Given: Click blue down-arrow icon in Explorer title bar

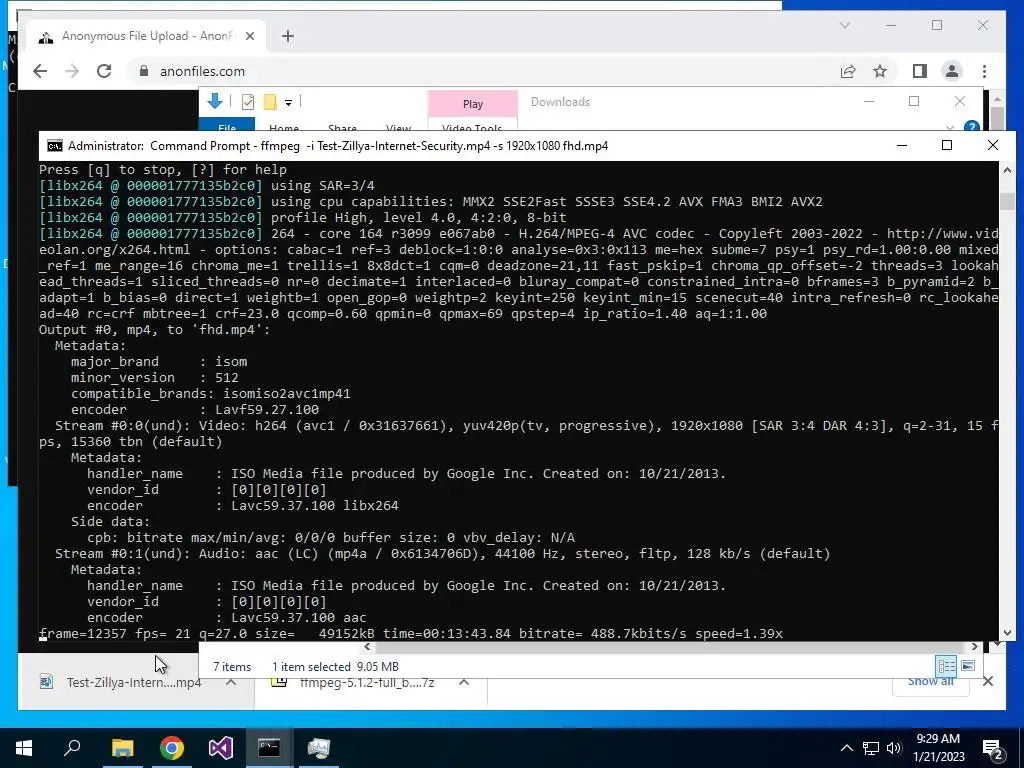Looking at the screenshot, I should (214, 101).
